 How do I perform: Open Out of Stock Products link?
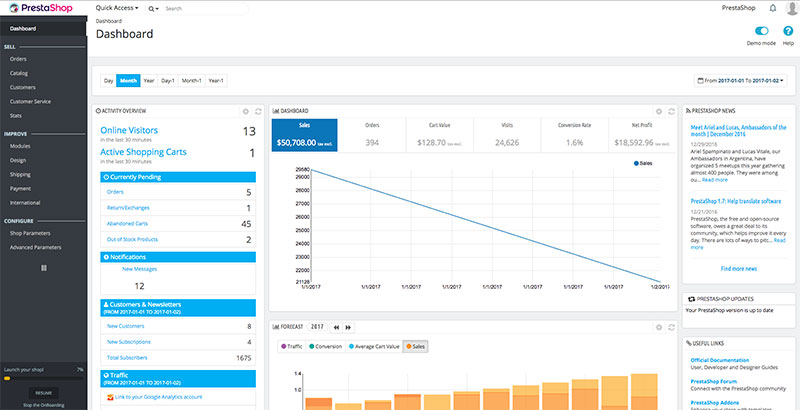[132, 239]
